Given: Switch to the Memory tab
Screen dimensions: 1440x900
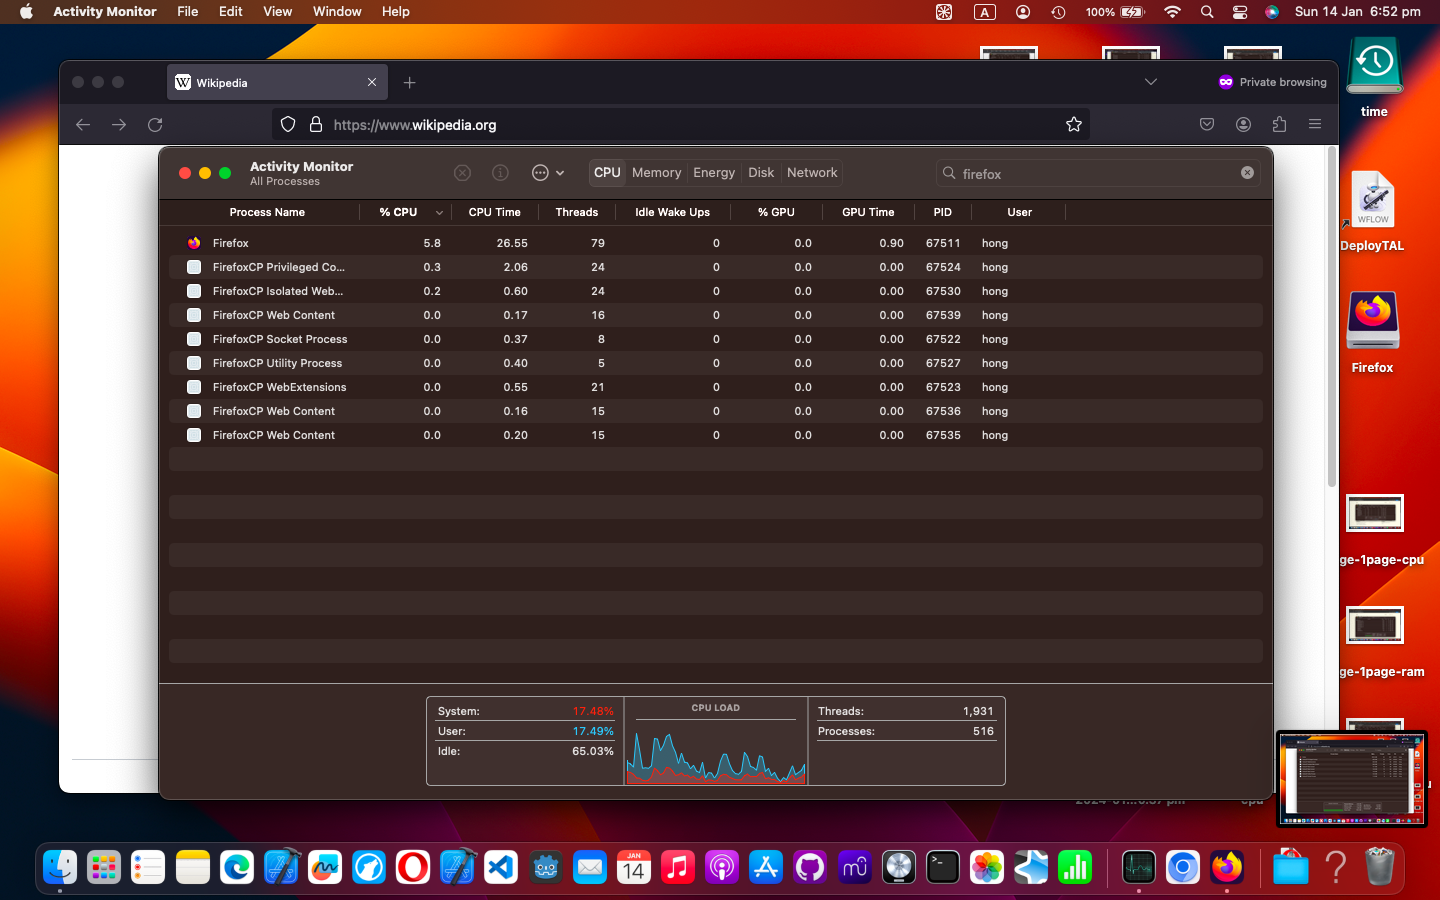Looking at the screenshot, I should (x=656, y=172).
